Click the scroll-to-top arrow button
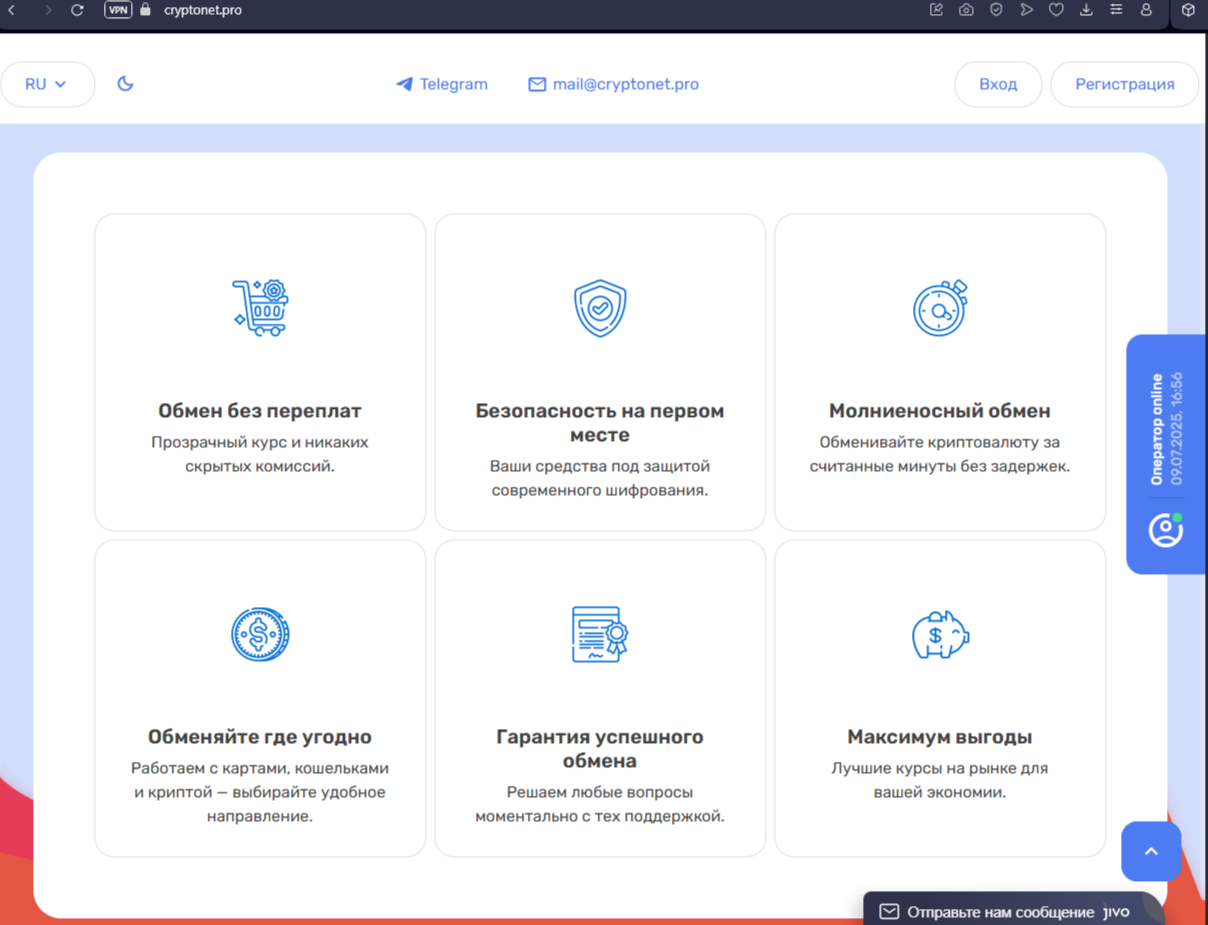Image resolution: width=1208 pixels, height=925 pixels. [x=1151, y=851]
